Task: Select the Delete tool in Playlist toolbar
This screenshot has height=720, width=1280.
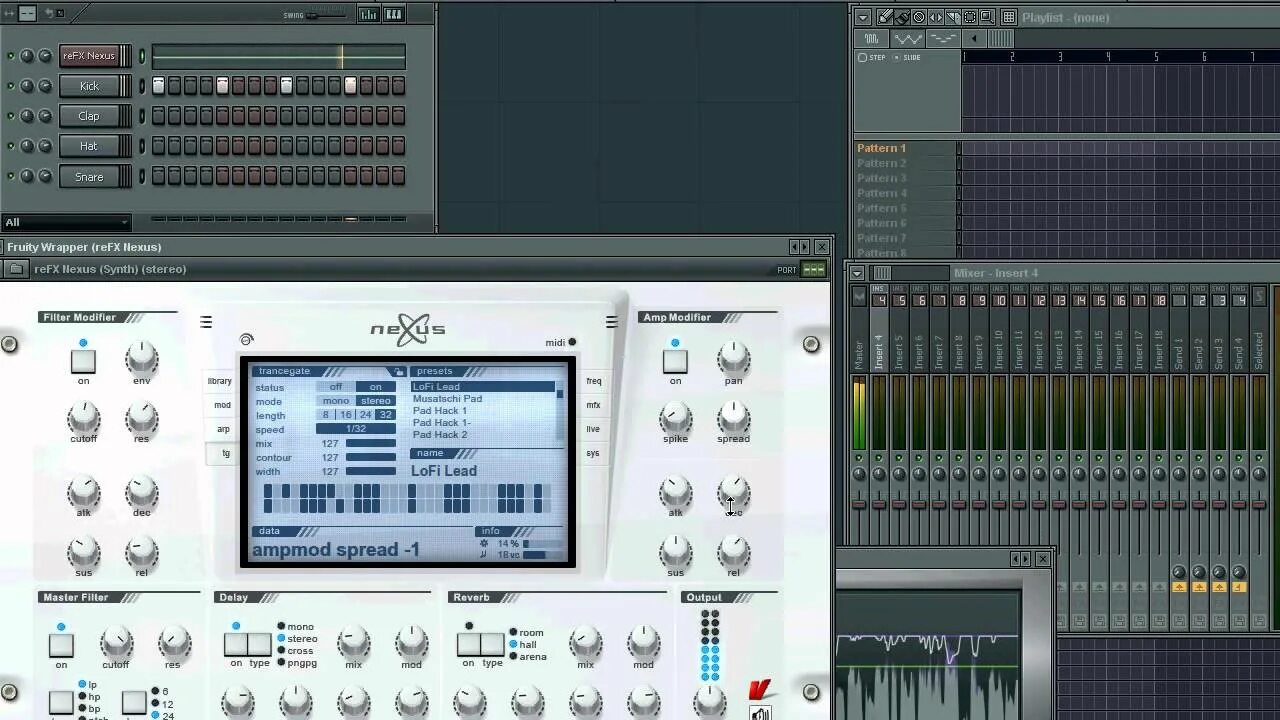Action: pos(919,17)
